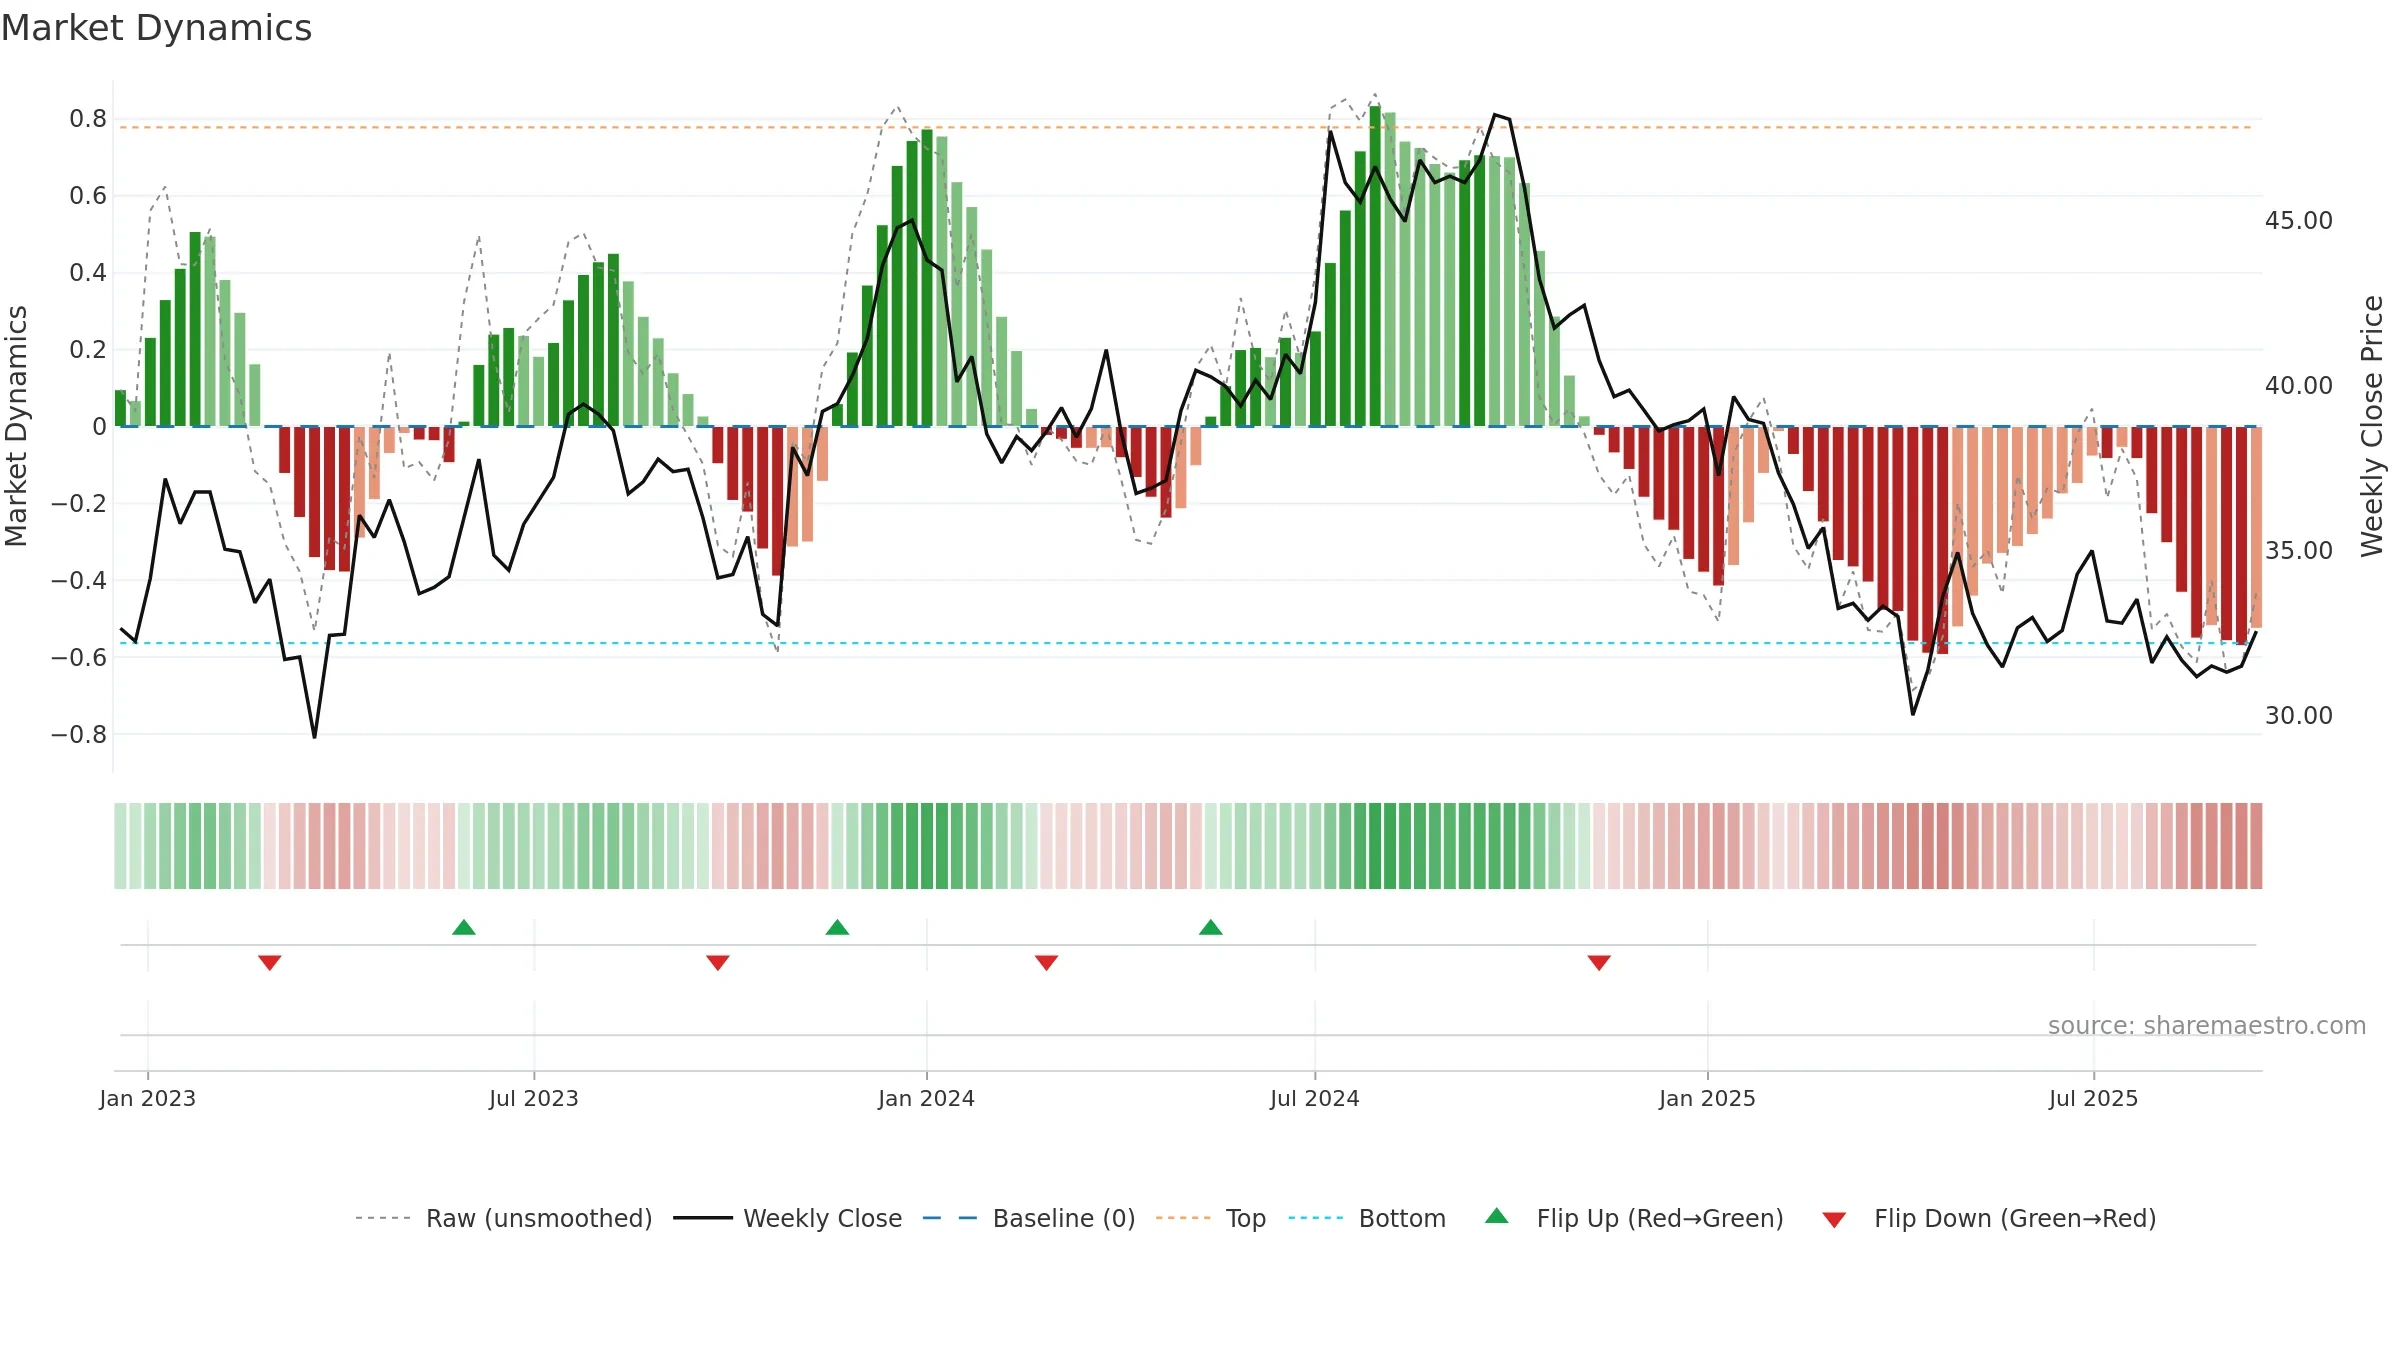Toggle the Weekly Close legend entry
The image size is (2400, 1350).
pos(787,1218)
